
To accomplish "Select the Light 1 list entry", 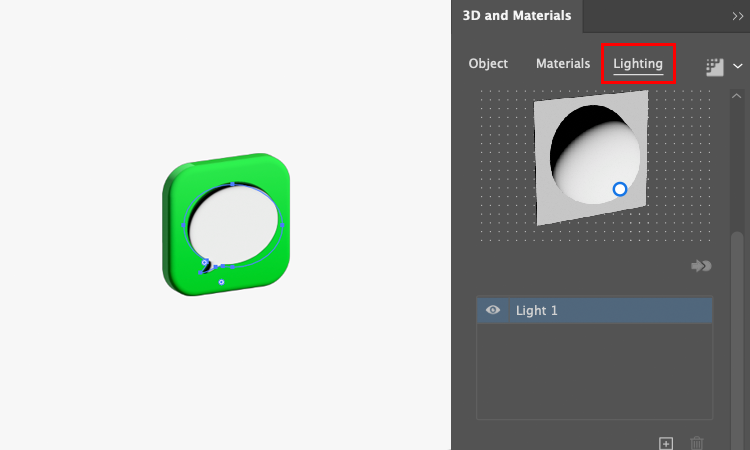I will point(595,310).
